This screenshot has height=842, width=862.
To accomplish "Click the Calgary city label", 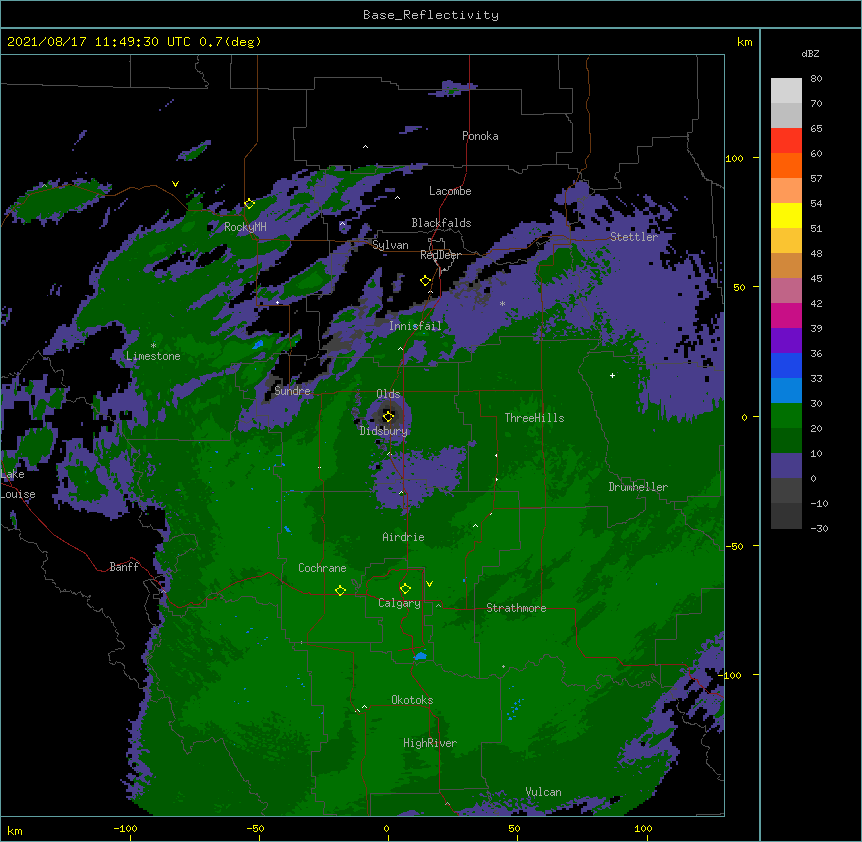I will coord(399,603).
